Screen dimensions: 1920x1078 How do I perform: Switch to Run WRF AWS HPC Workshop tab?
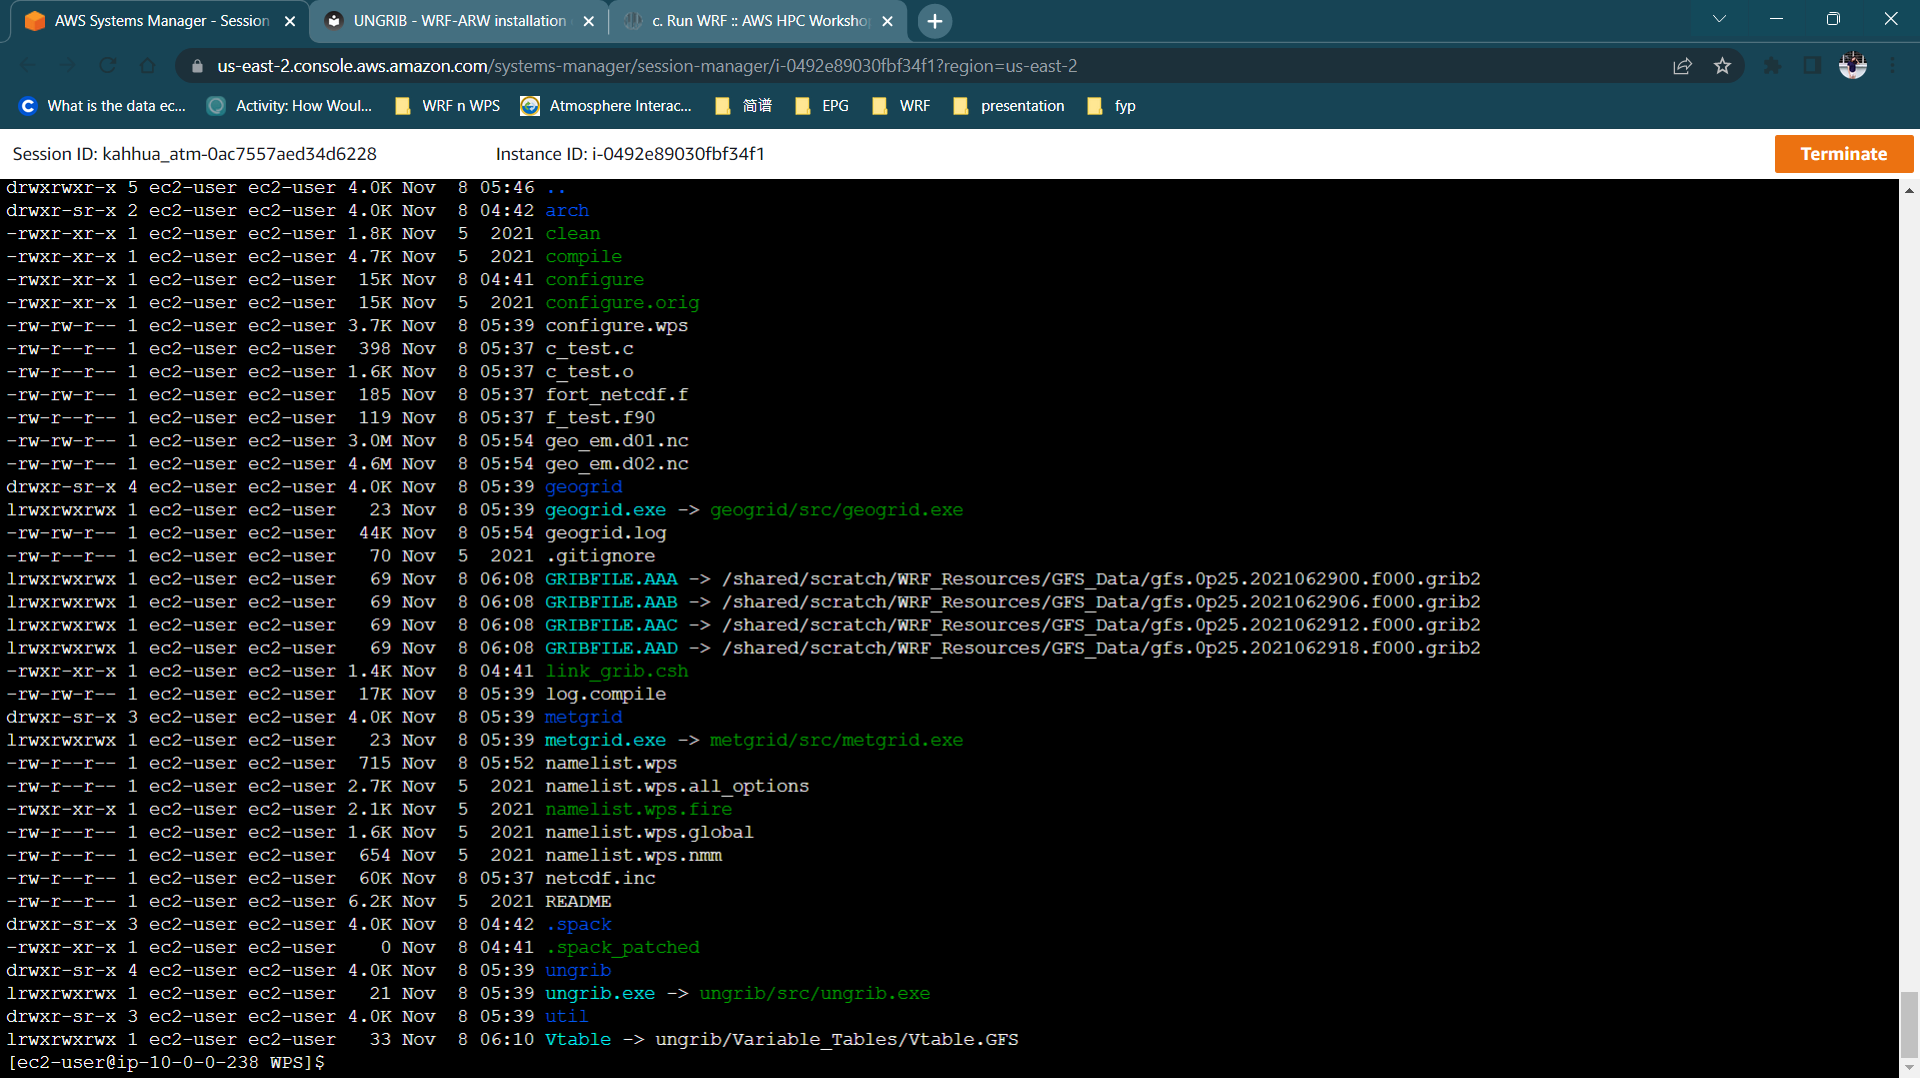(760, 21)
